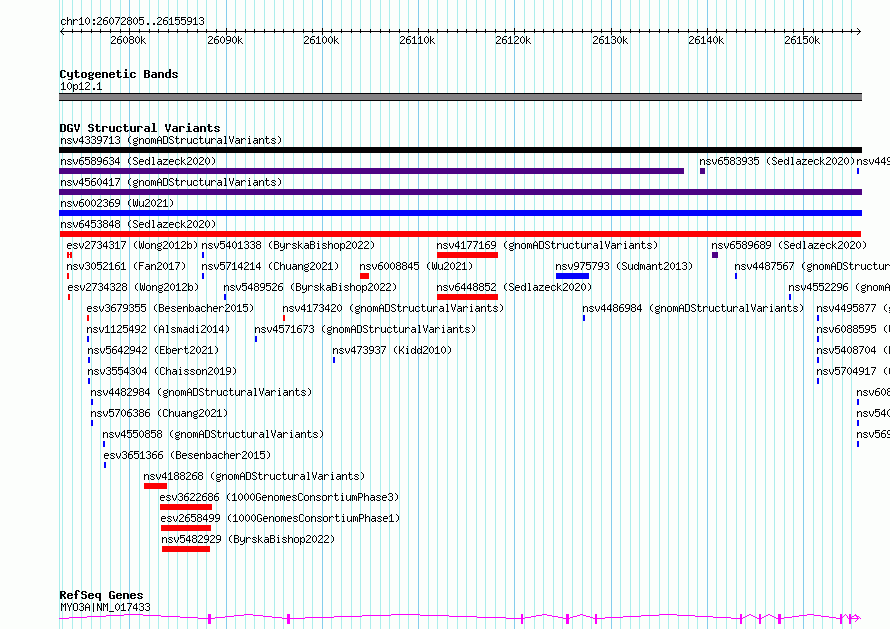Screen dimensions: 890x629
Task: Click the red nsv6453848 variant bar
Action: [460, 234]
